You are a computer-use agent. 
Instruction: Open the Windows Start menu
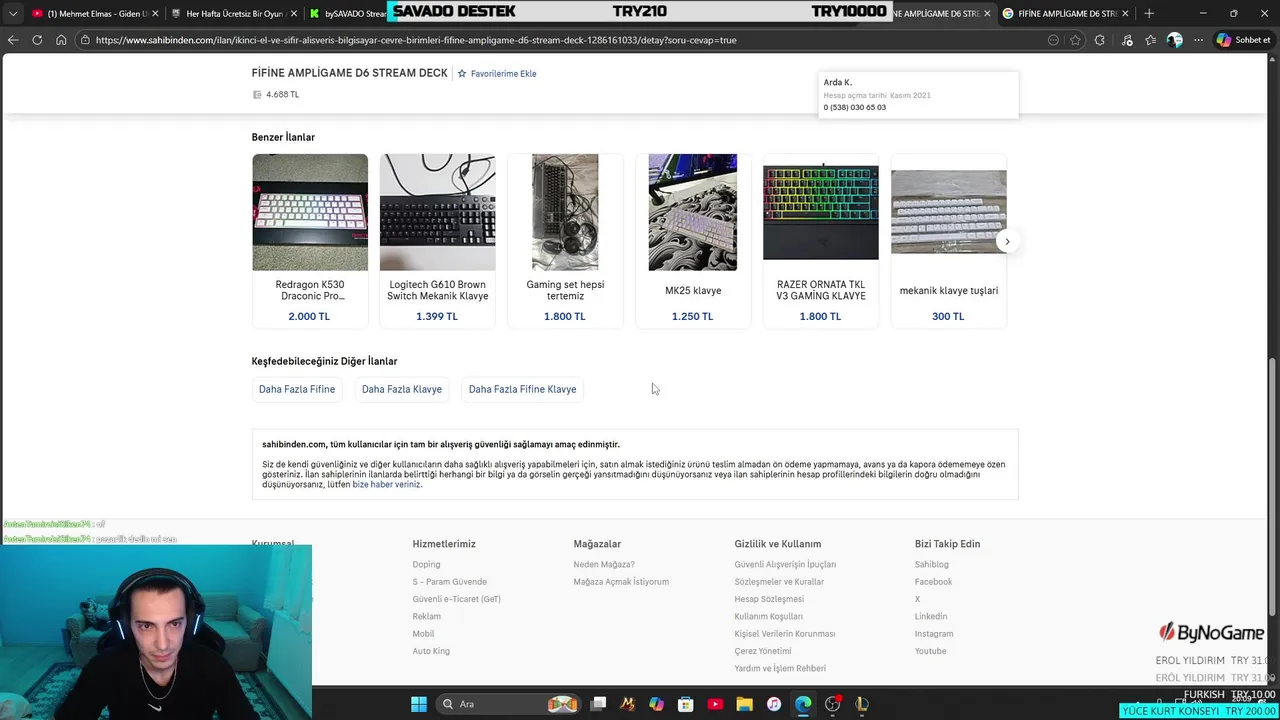419,704
